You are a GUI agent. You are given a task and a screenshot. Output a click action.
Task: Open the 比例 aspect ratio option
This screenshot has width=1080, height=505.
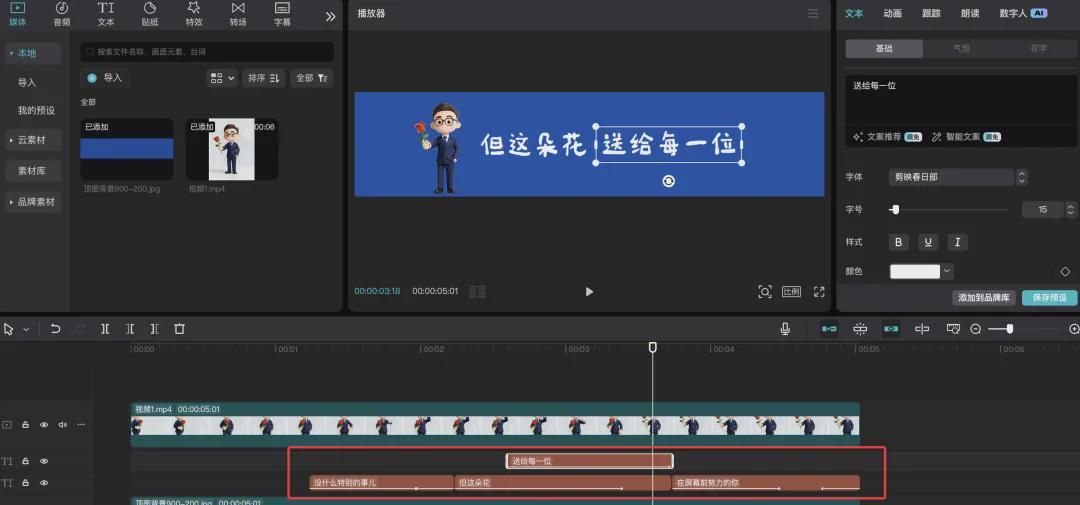(791, 291)
